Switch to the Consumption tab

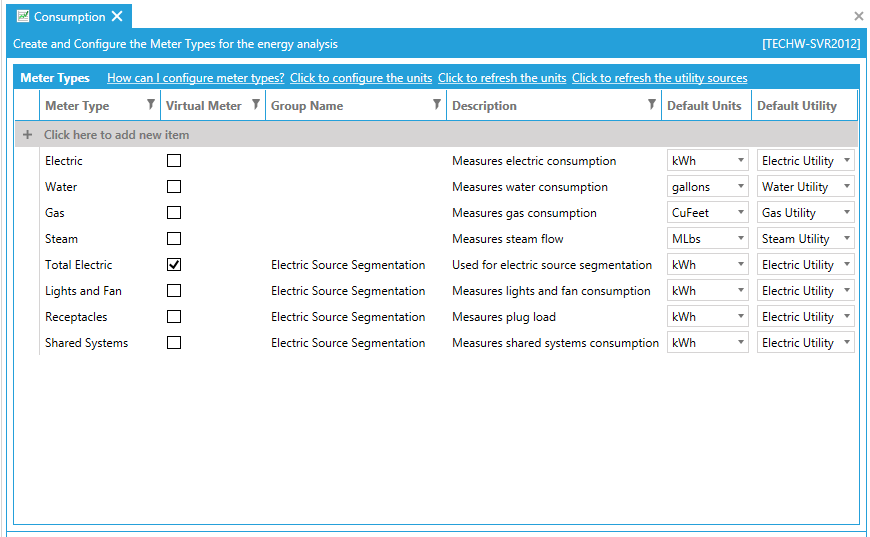pyautogui.click(x=69, y=17)
